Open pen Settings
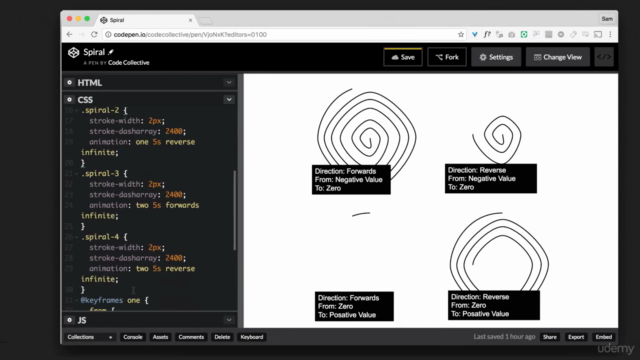 pyautogui.click(x=496, y=57)
